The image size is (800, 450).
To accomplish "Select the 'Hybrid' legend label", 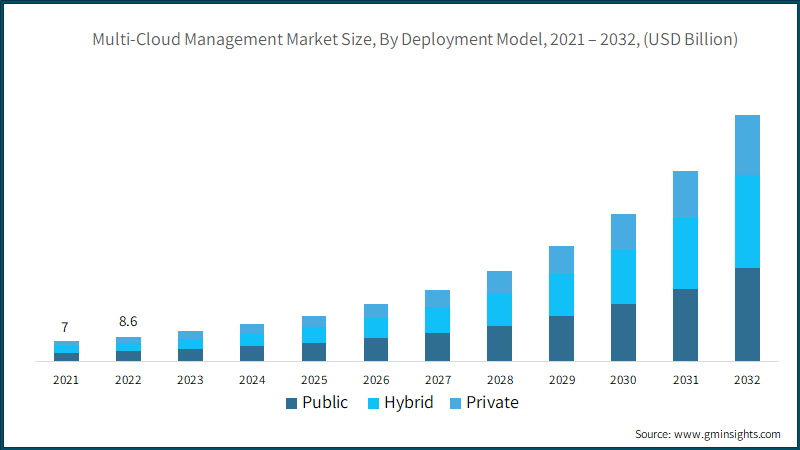I will (409, 403).
